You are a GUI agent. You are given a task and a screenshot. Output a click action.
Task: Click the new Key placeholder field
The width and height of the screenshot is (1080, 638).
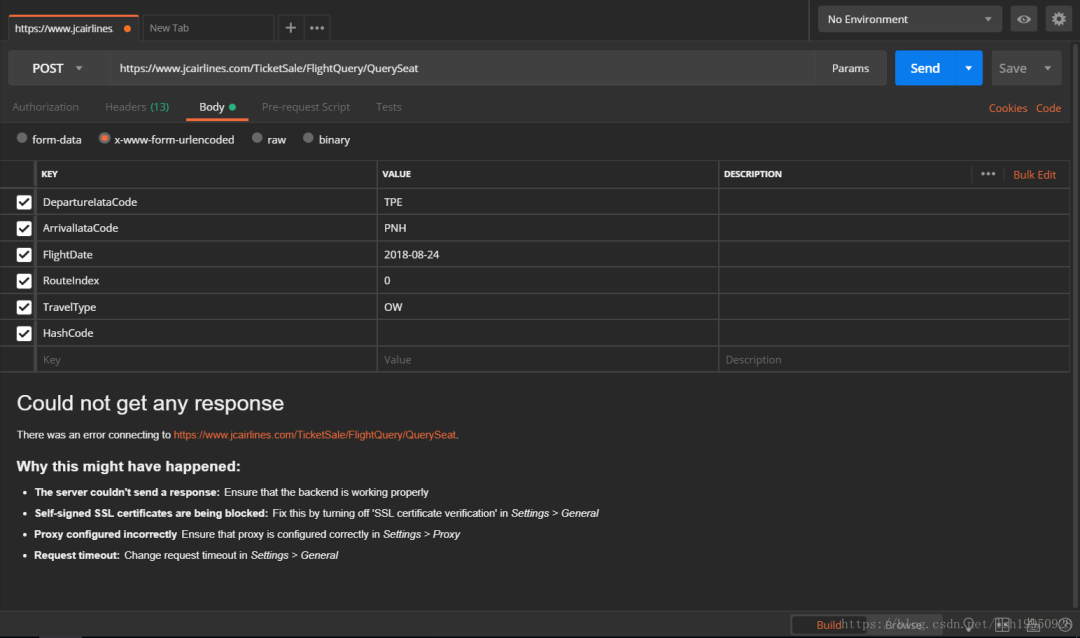pyautogui.click(x=206, y=360)
